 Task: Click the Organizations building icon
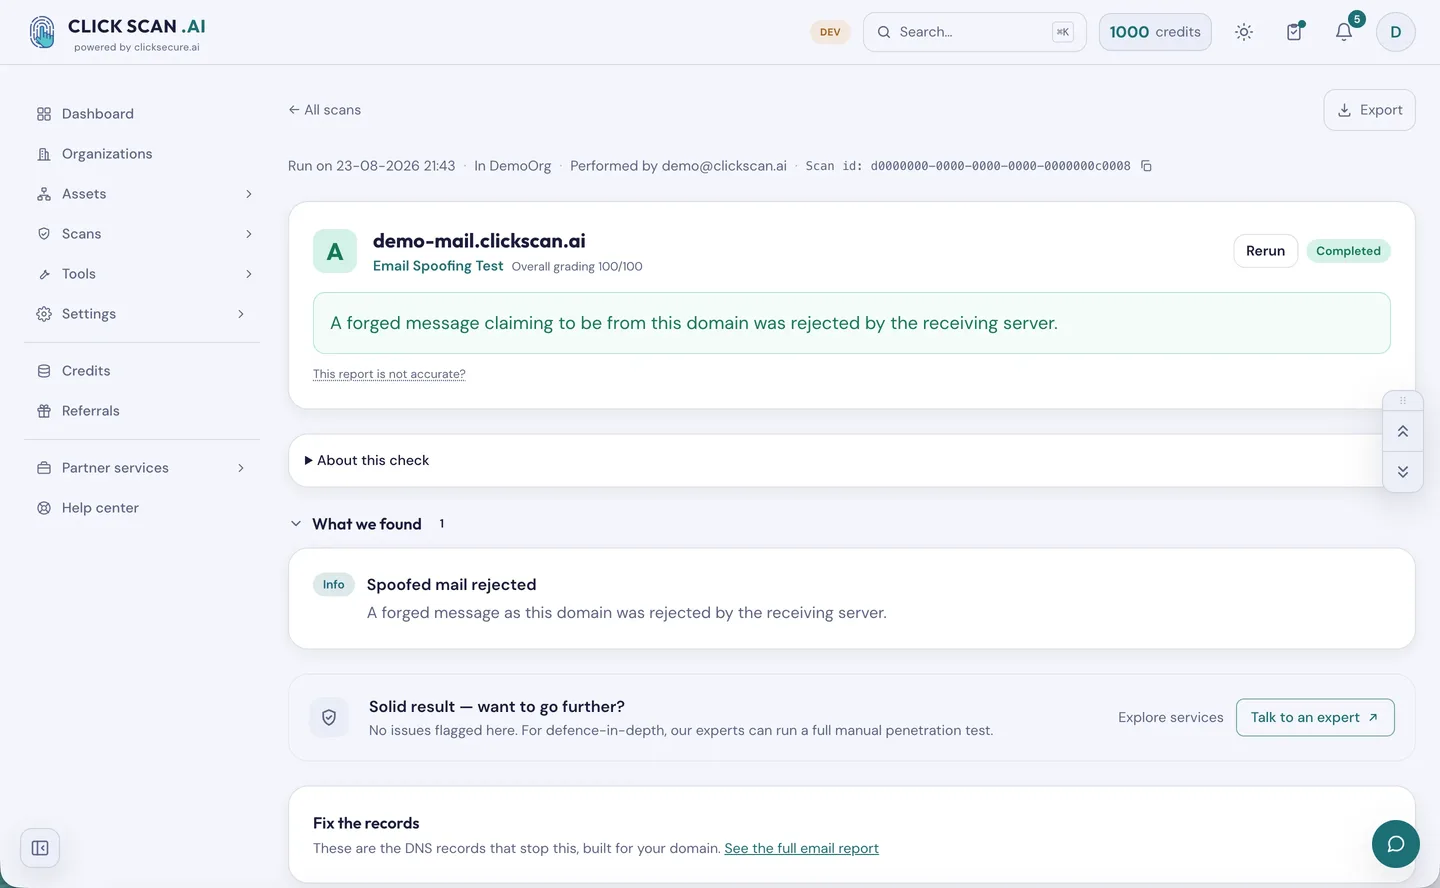coord(44,154)
